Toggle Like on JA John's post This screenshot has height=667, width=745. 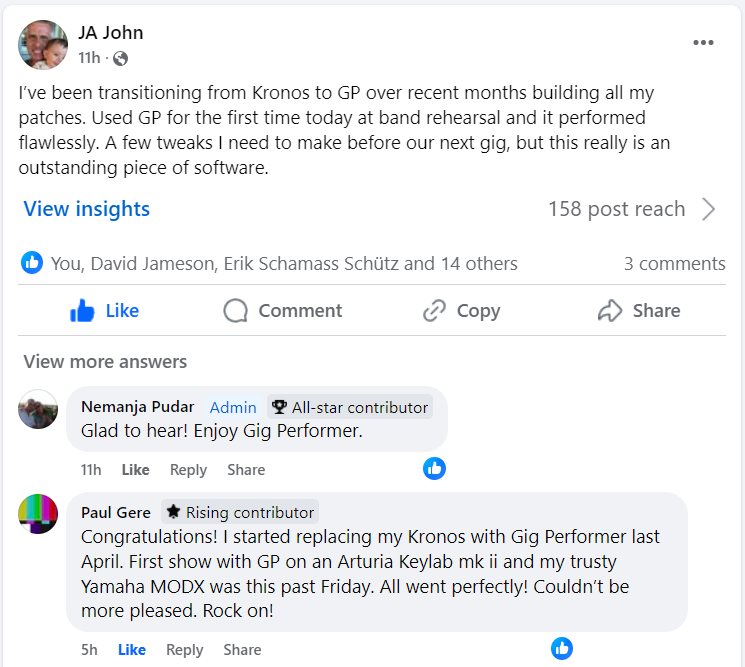coord(105,311)
